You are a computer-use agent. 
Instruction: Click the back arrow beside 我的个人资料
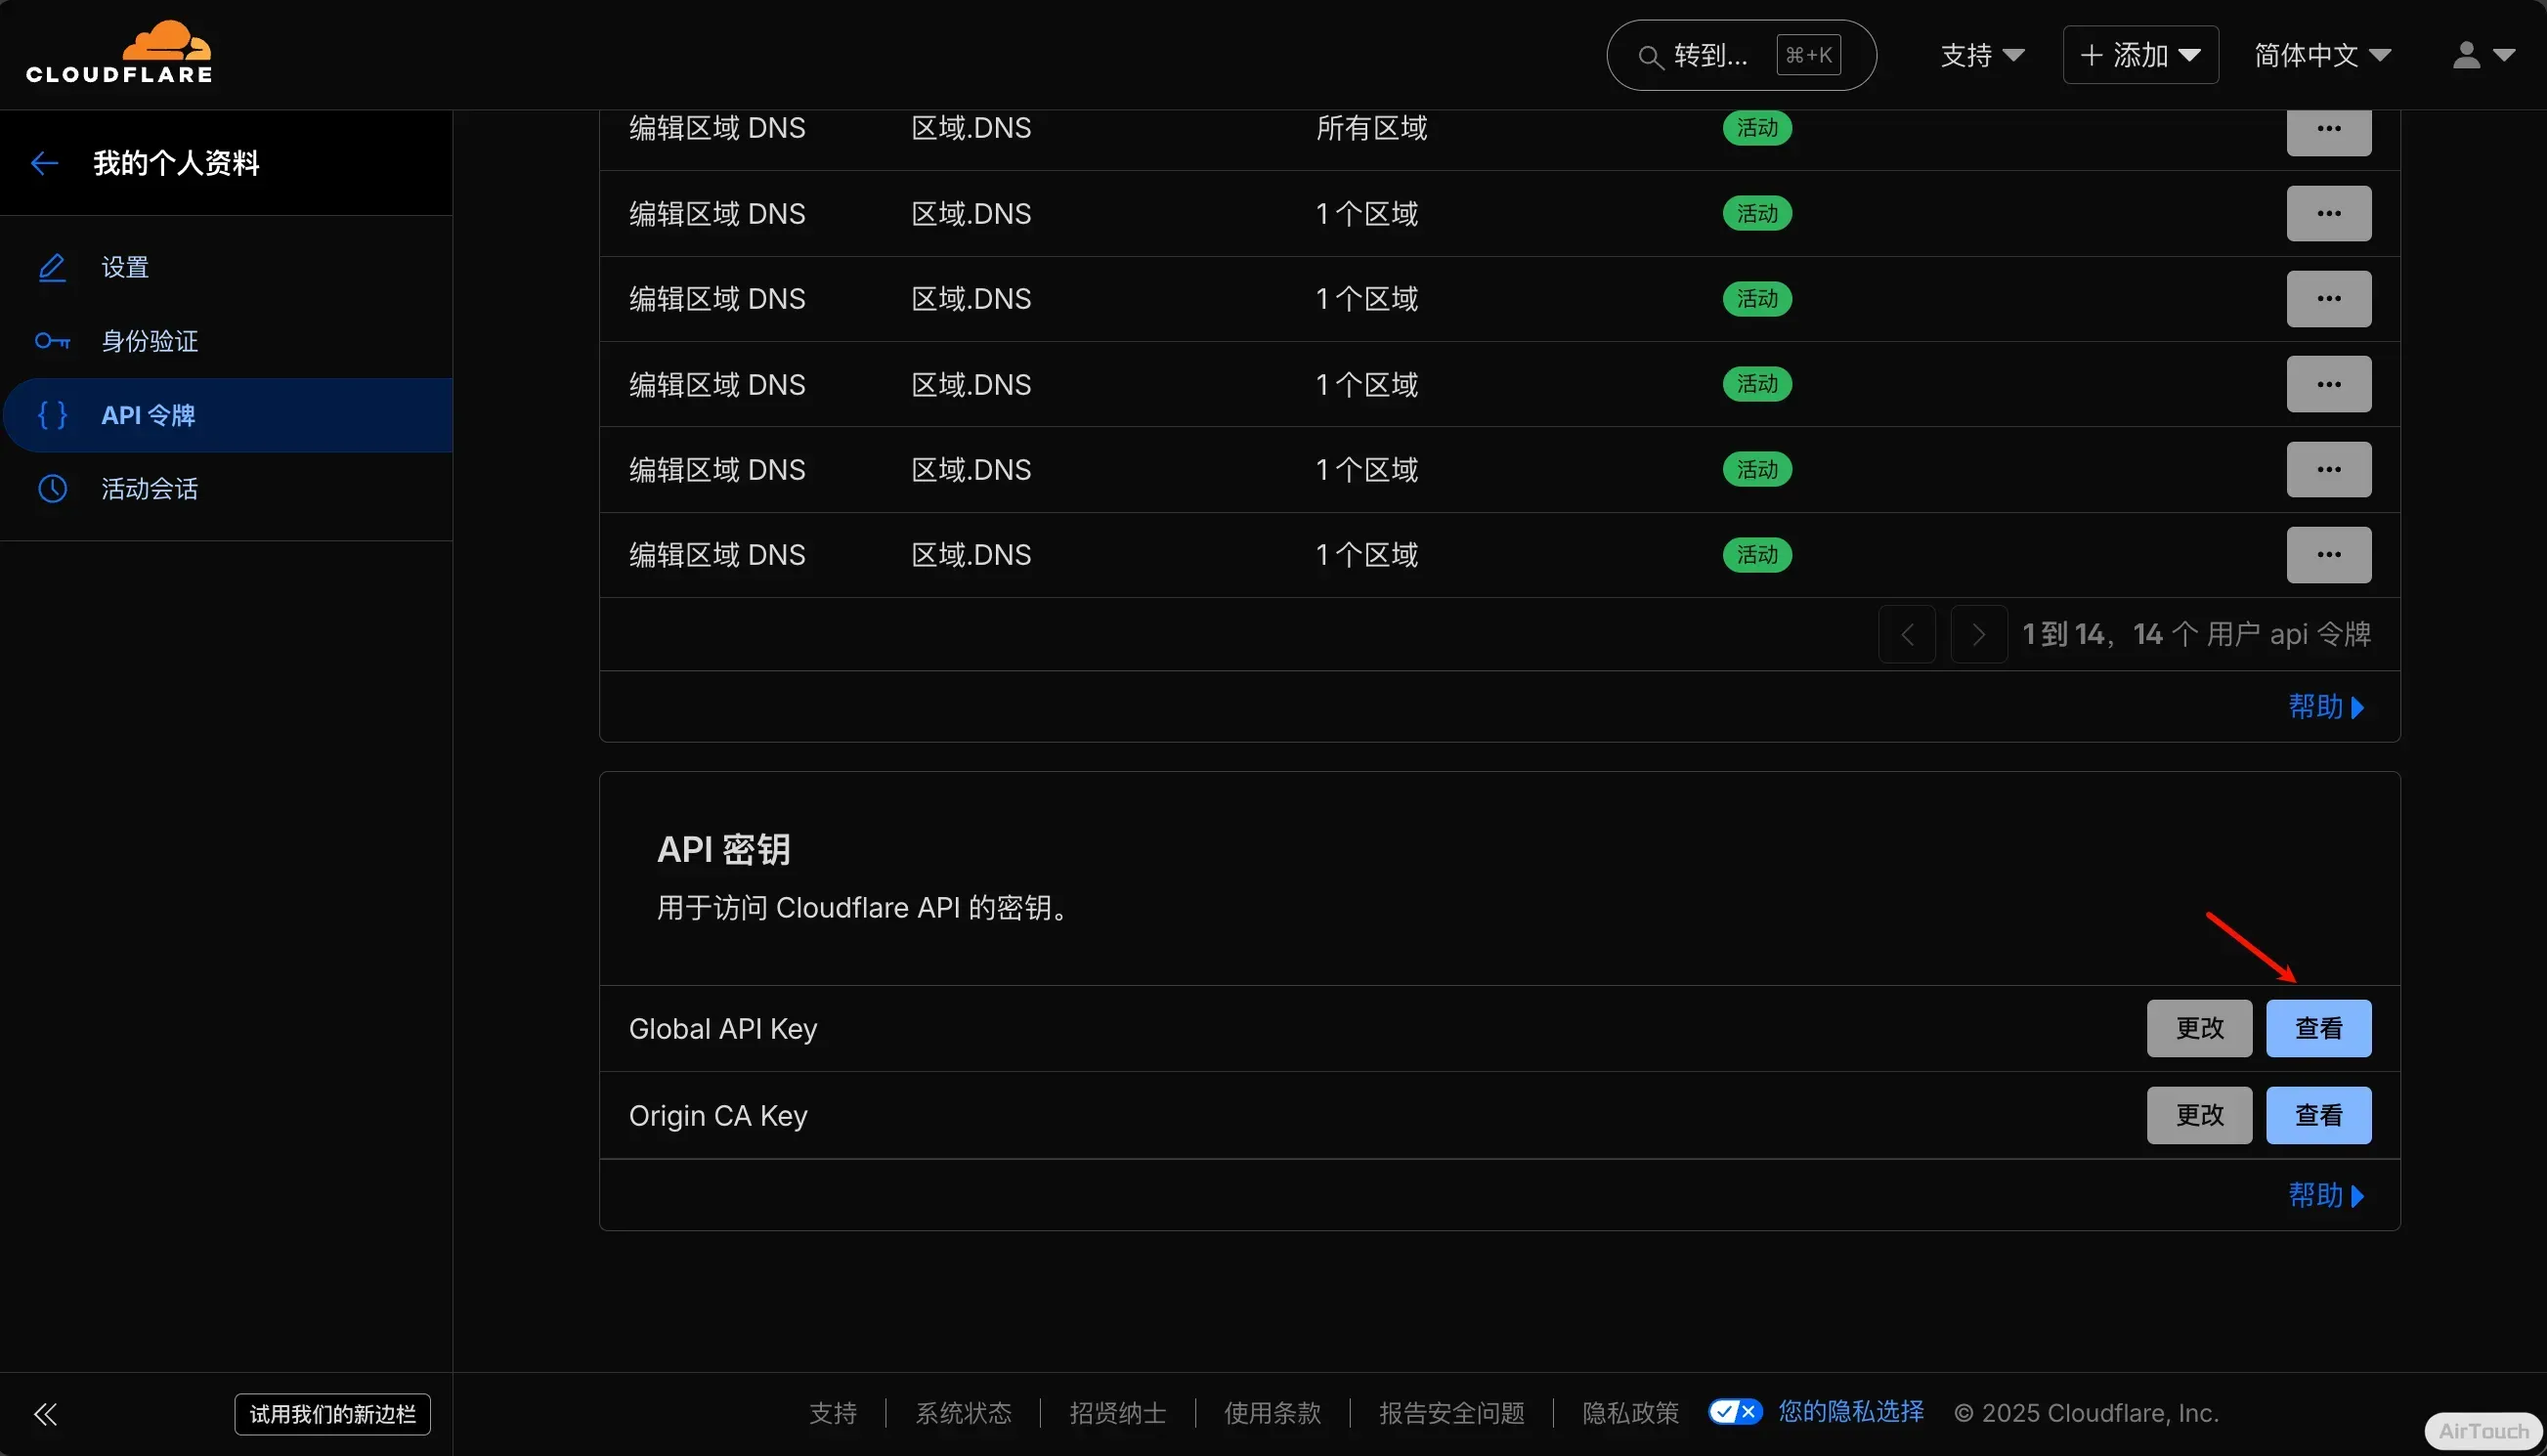tap(44, 163)
